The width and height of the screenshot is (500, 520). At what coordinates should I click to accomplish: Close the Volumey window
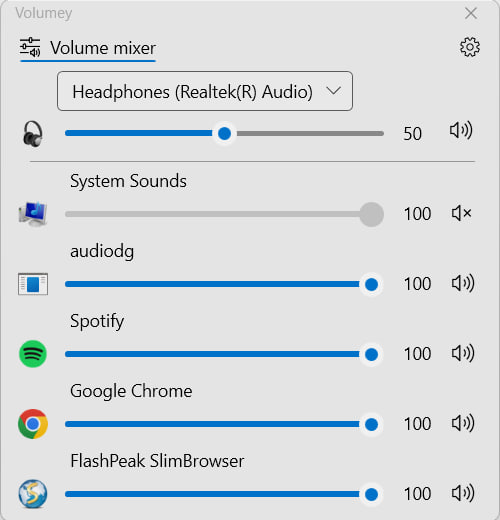pyautogui.click(x=471, y=13)
